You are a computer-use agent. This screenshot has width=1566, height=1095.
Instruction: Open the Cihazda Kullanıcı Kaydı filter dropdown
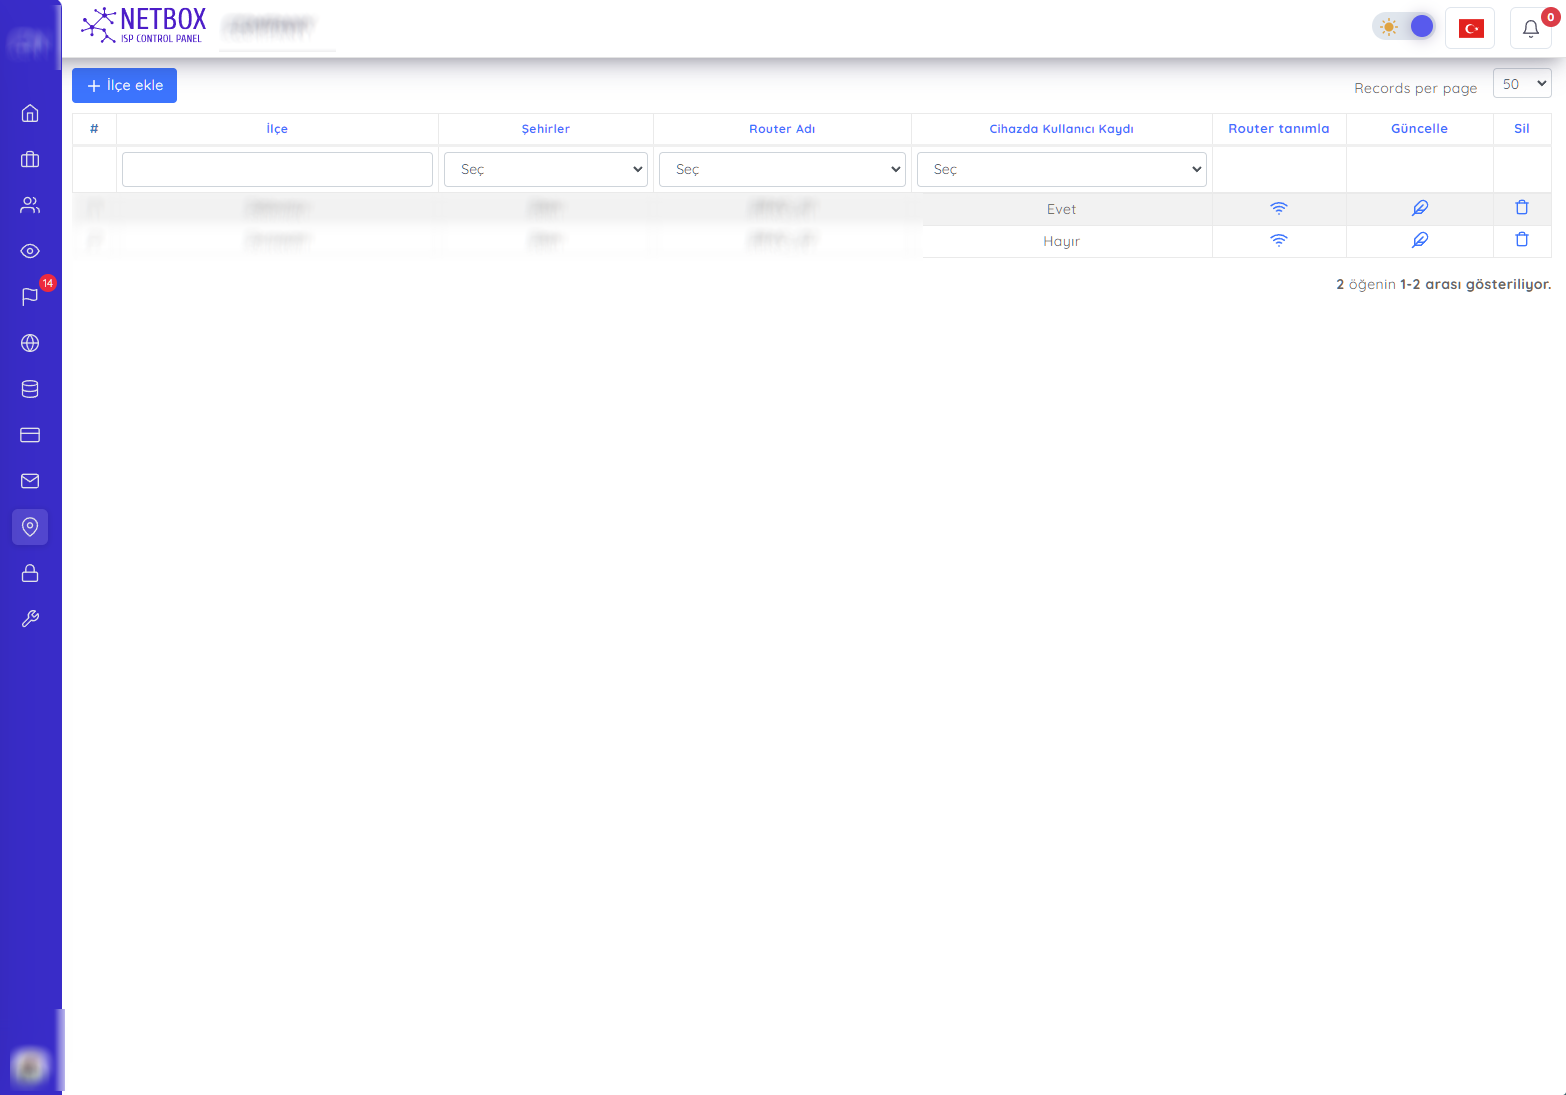[1061, 169]
